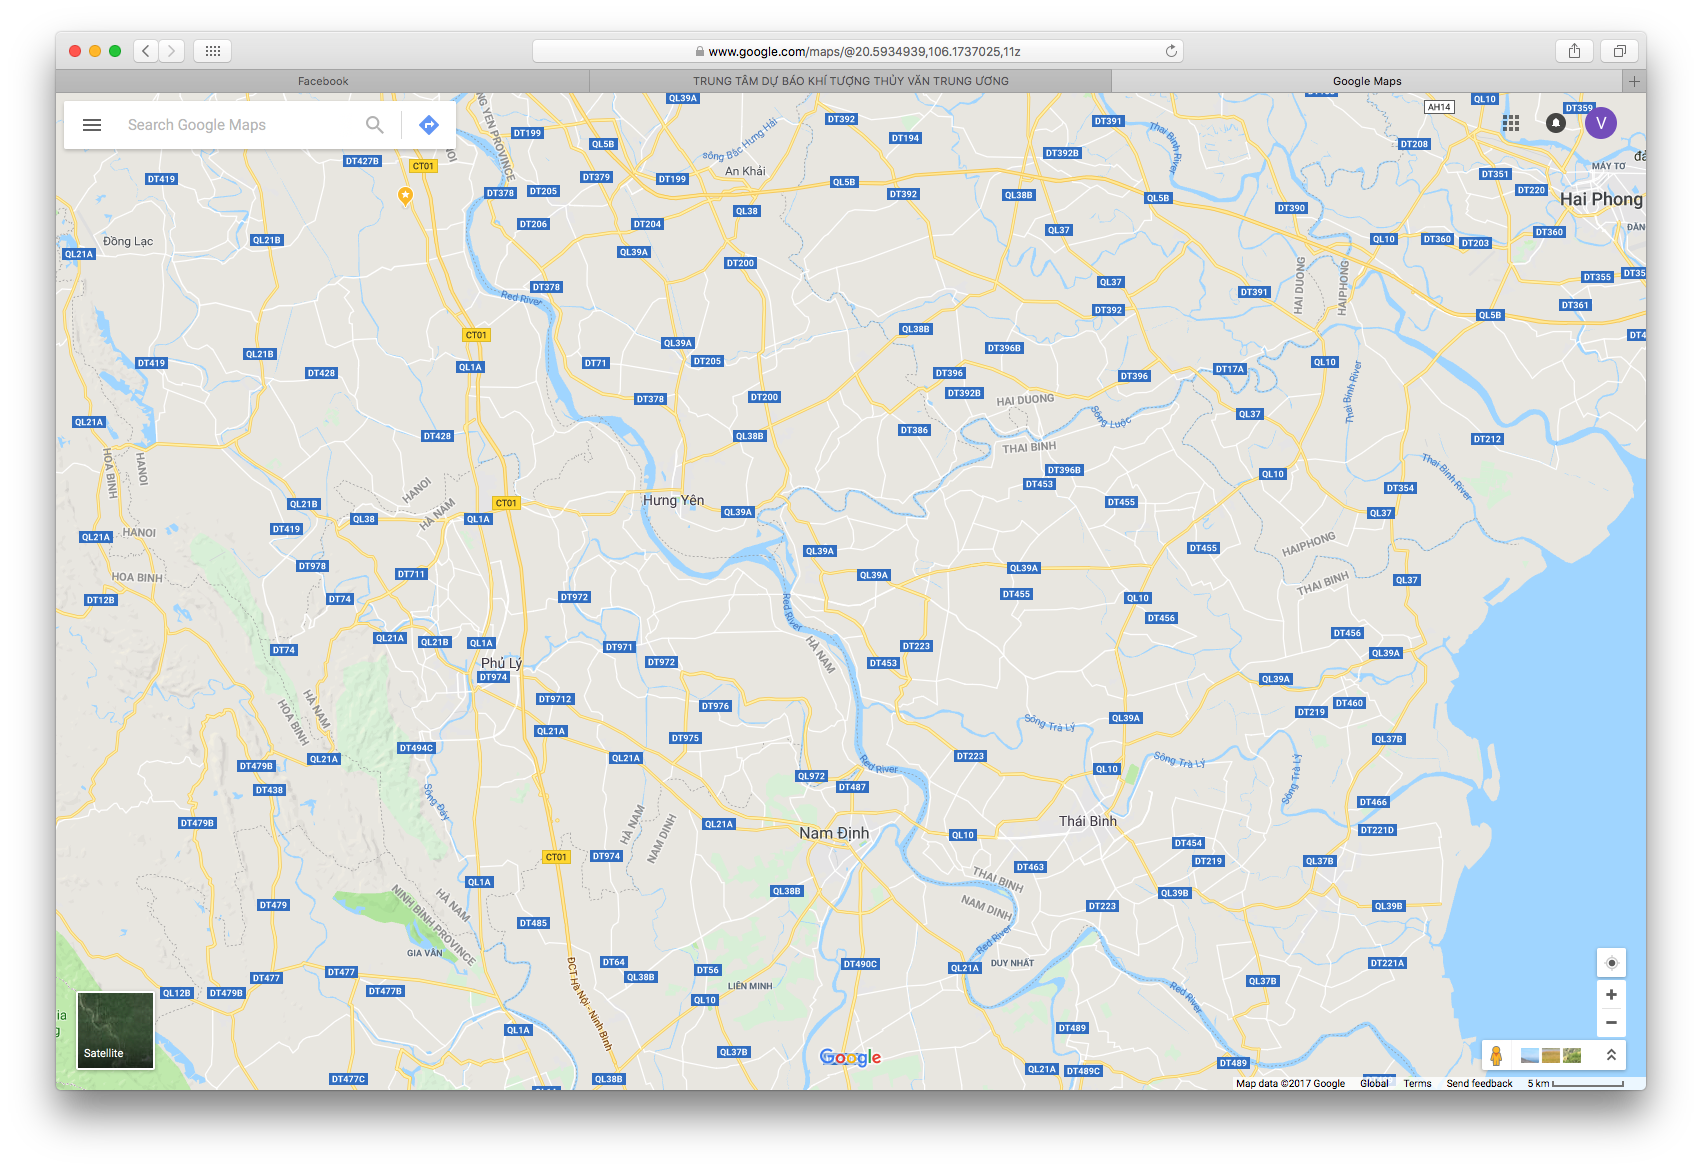Image resolution: width=1702 pixels, height=1170 pixels.
Task: Zoom out on the map
Action: click(1611, 1022)
